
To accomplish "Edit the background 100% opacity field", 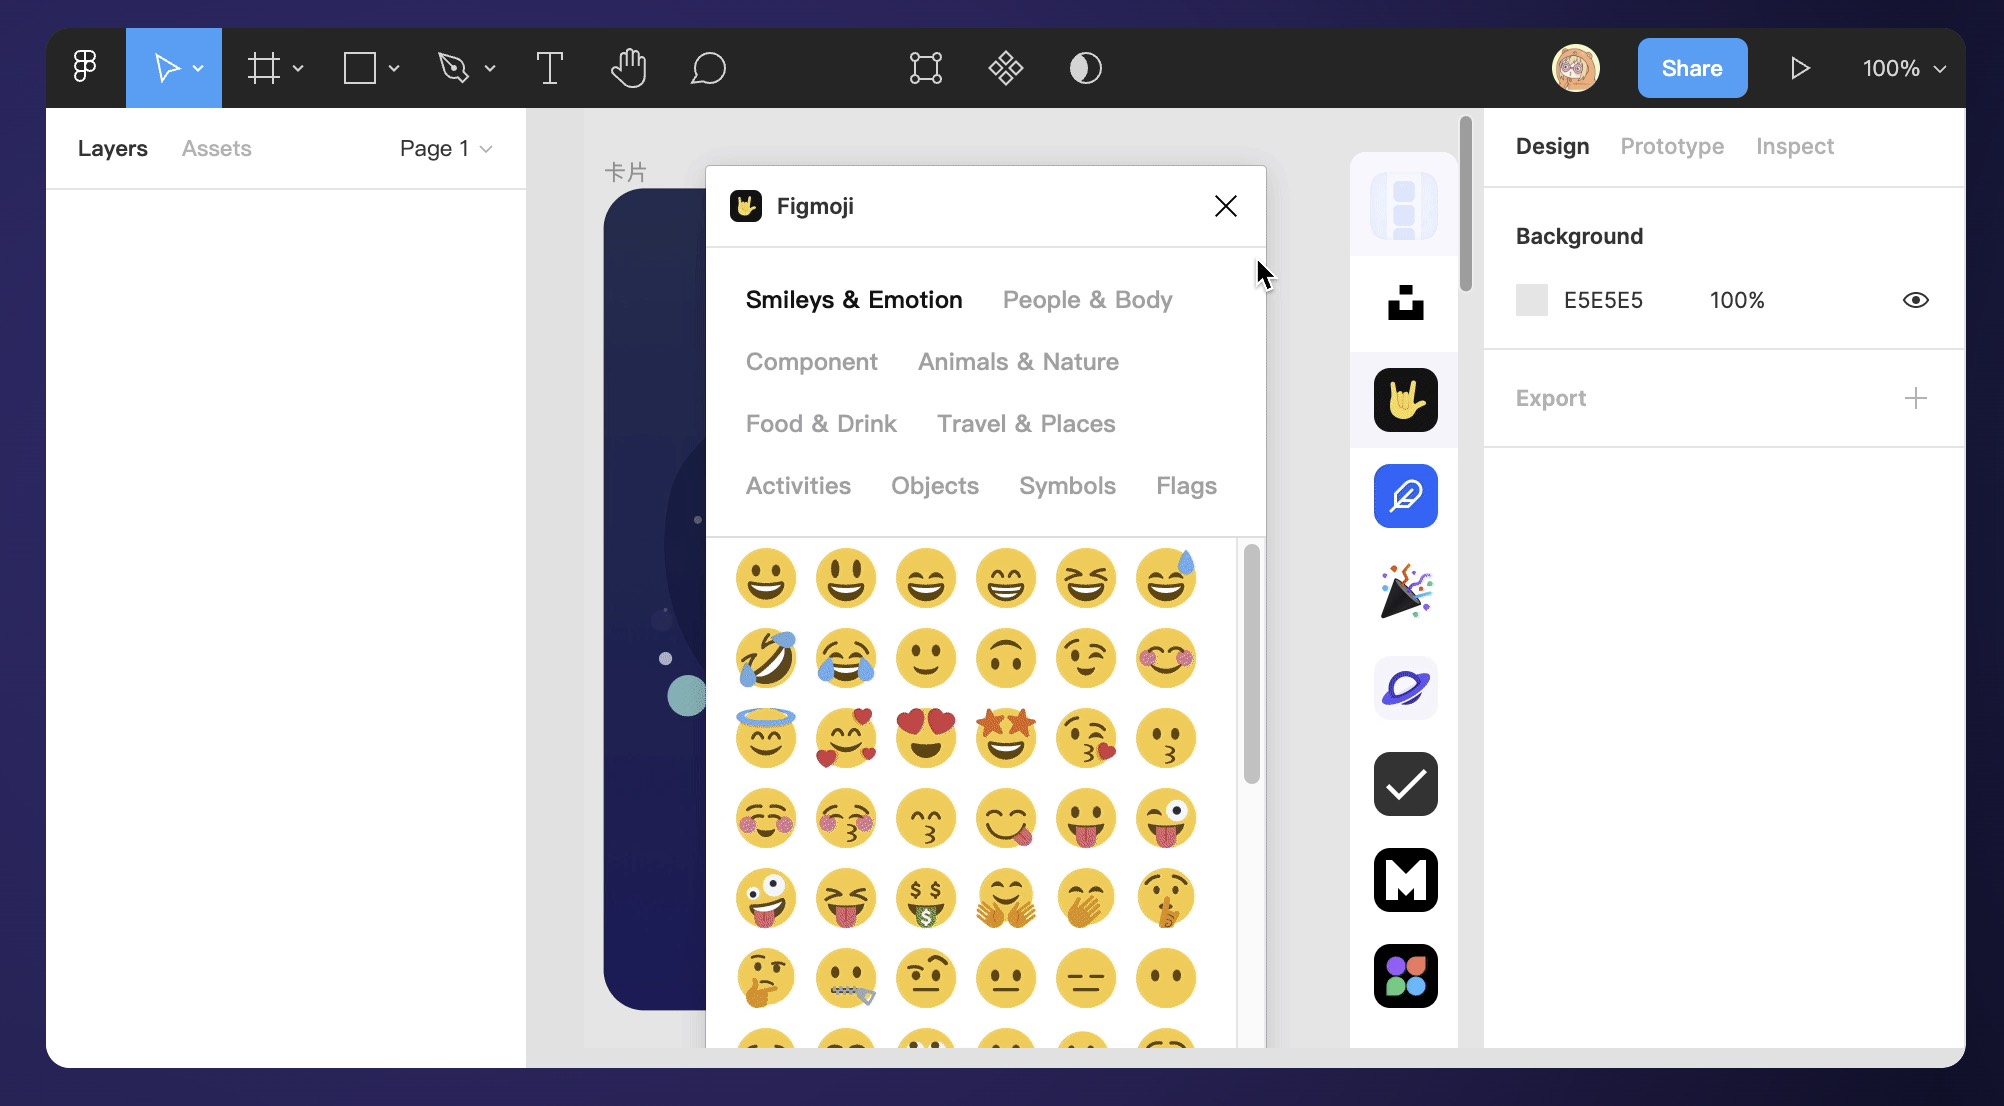I will point(1737,300).
